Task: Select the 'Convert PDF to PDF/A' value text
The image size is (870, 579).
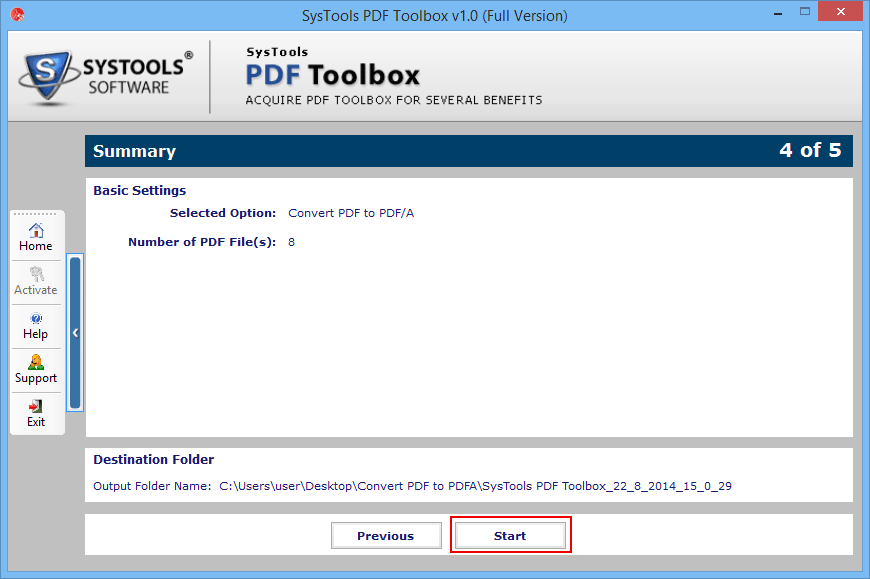Action: (x=351, y=213)
